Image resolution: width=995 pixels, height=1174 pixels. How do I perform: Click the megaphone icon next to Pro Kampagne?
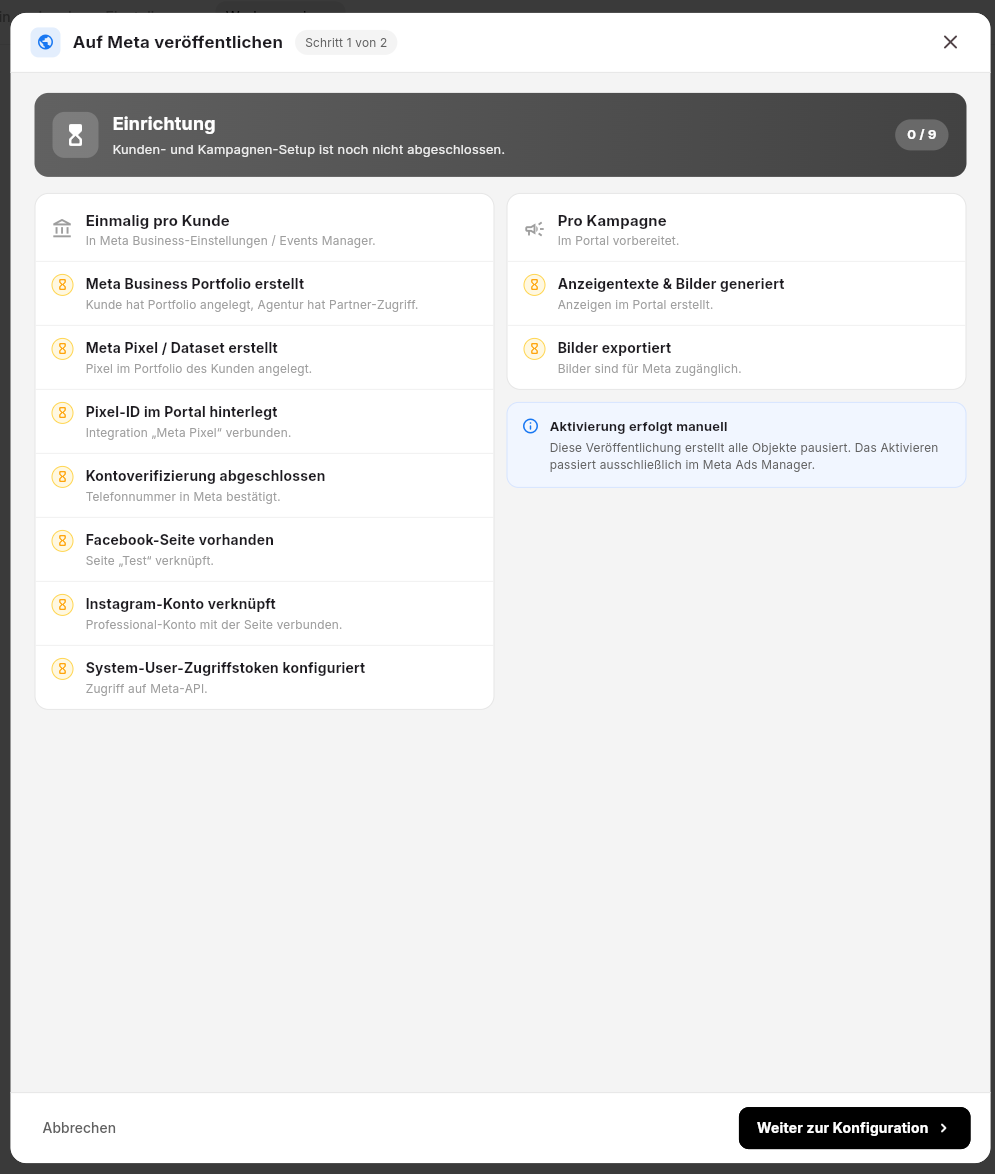[x=534, y=229]
